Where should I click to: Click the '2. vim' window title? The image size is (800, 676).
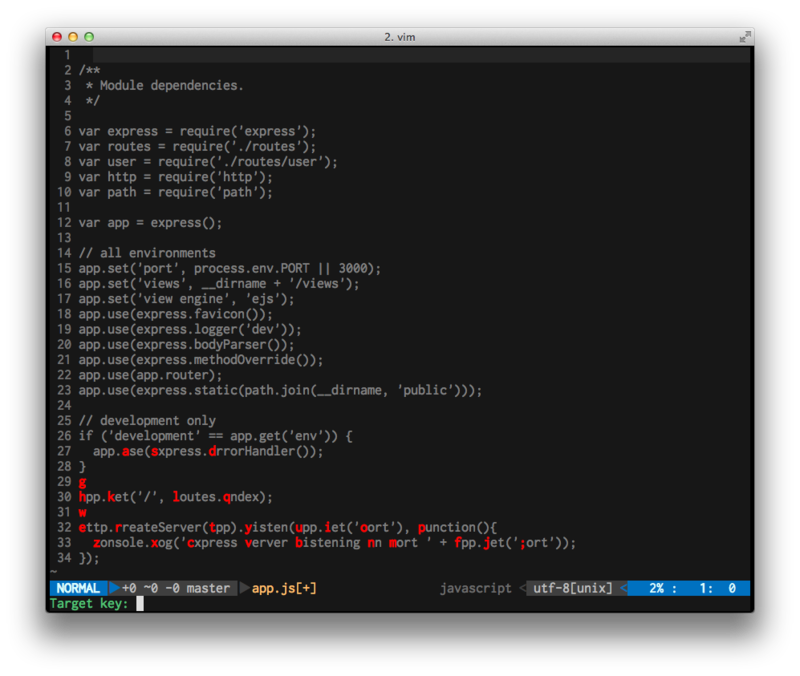coord(400,37)
